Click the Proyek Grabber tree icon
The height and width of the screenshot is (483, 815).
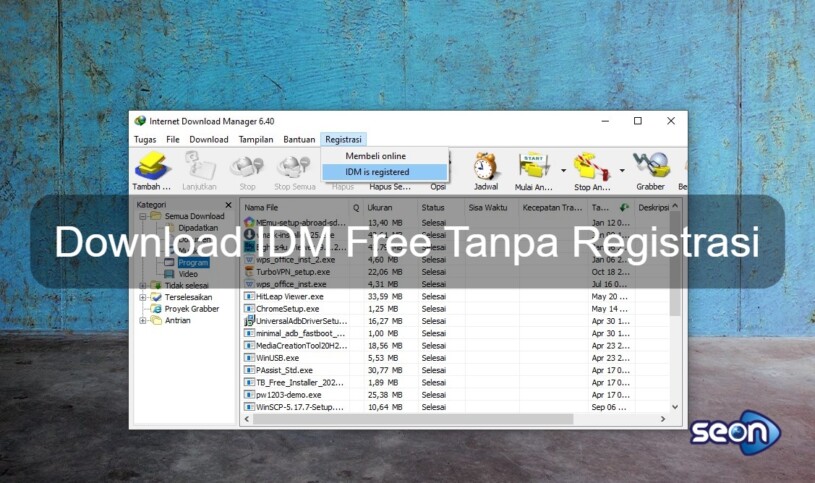(156, 309)
